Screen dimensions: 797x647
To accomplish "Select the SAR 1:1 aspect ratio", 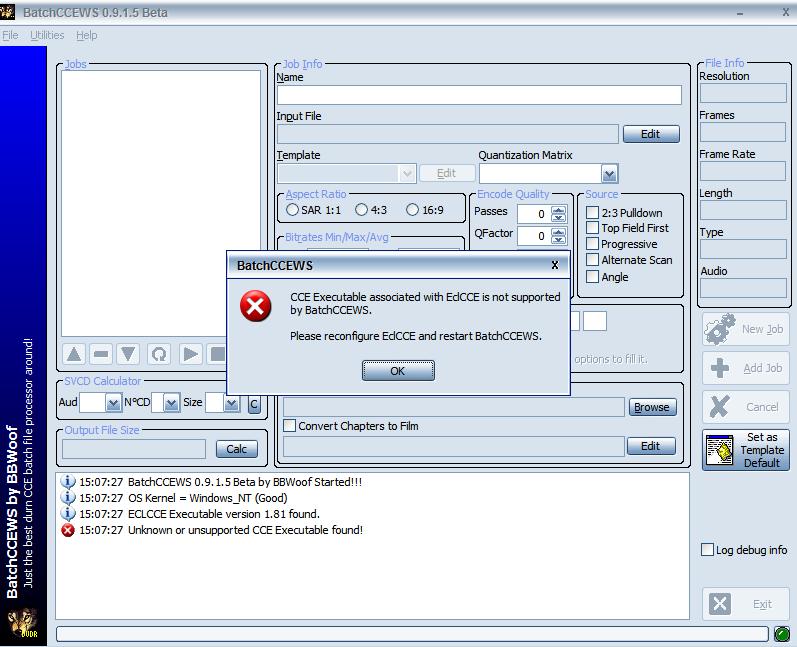I will pos(292,210).
